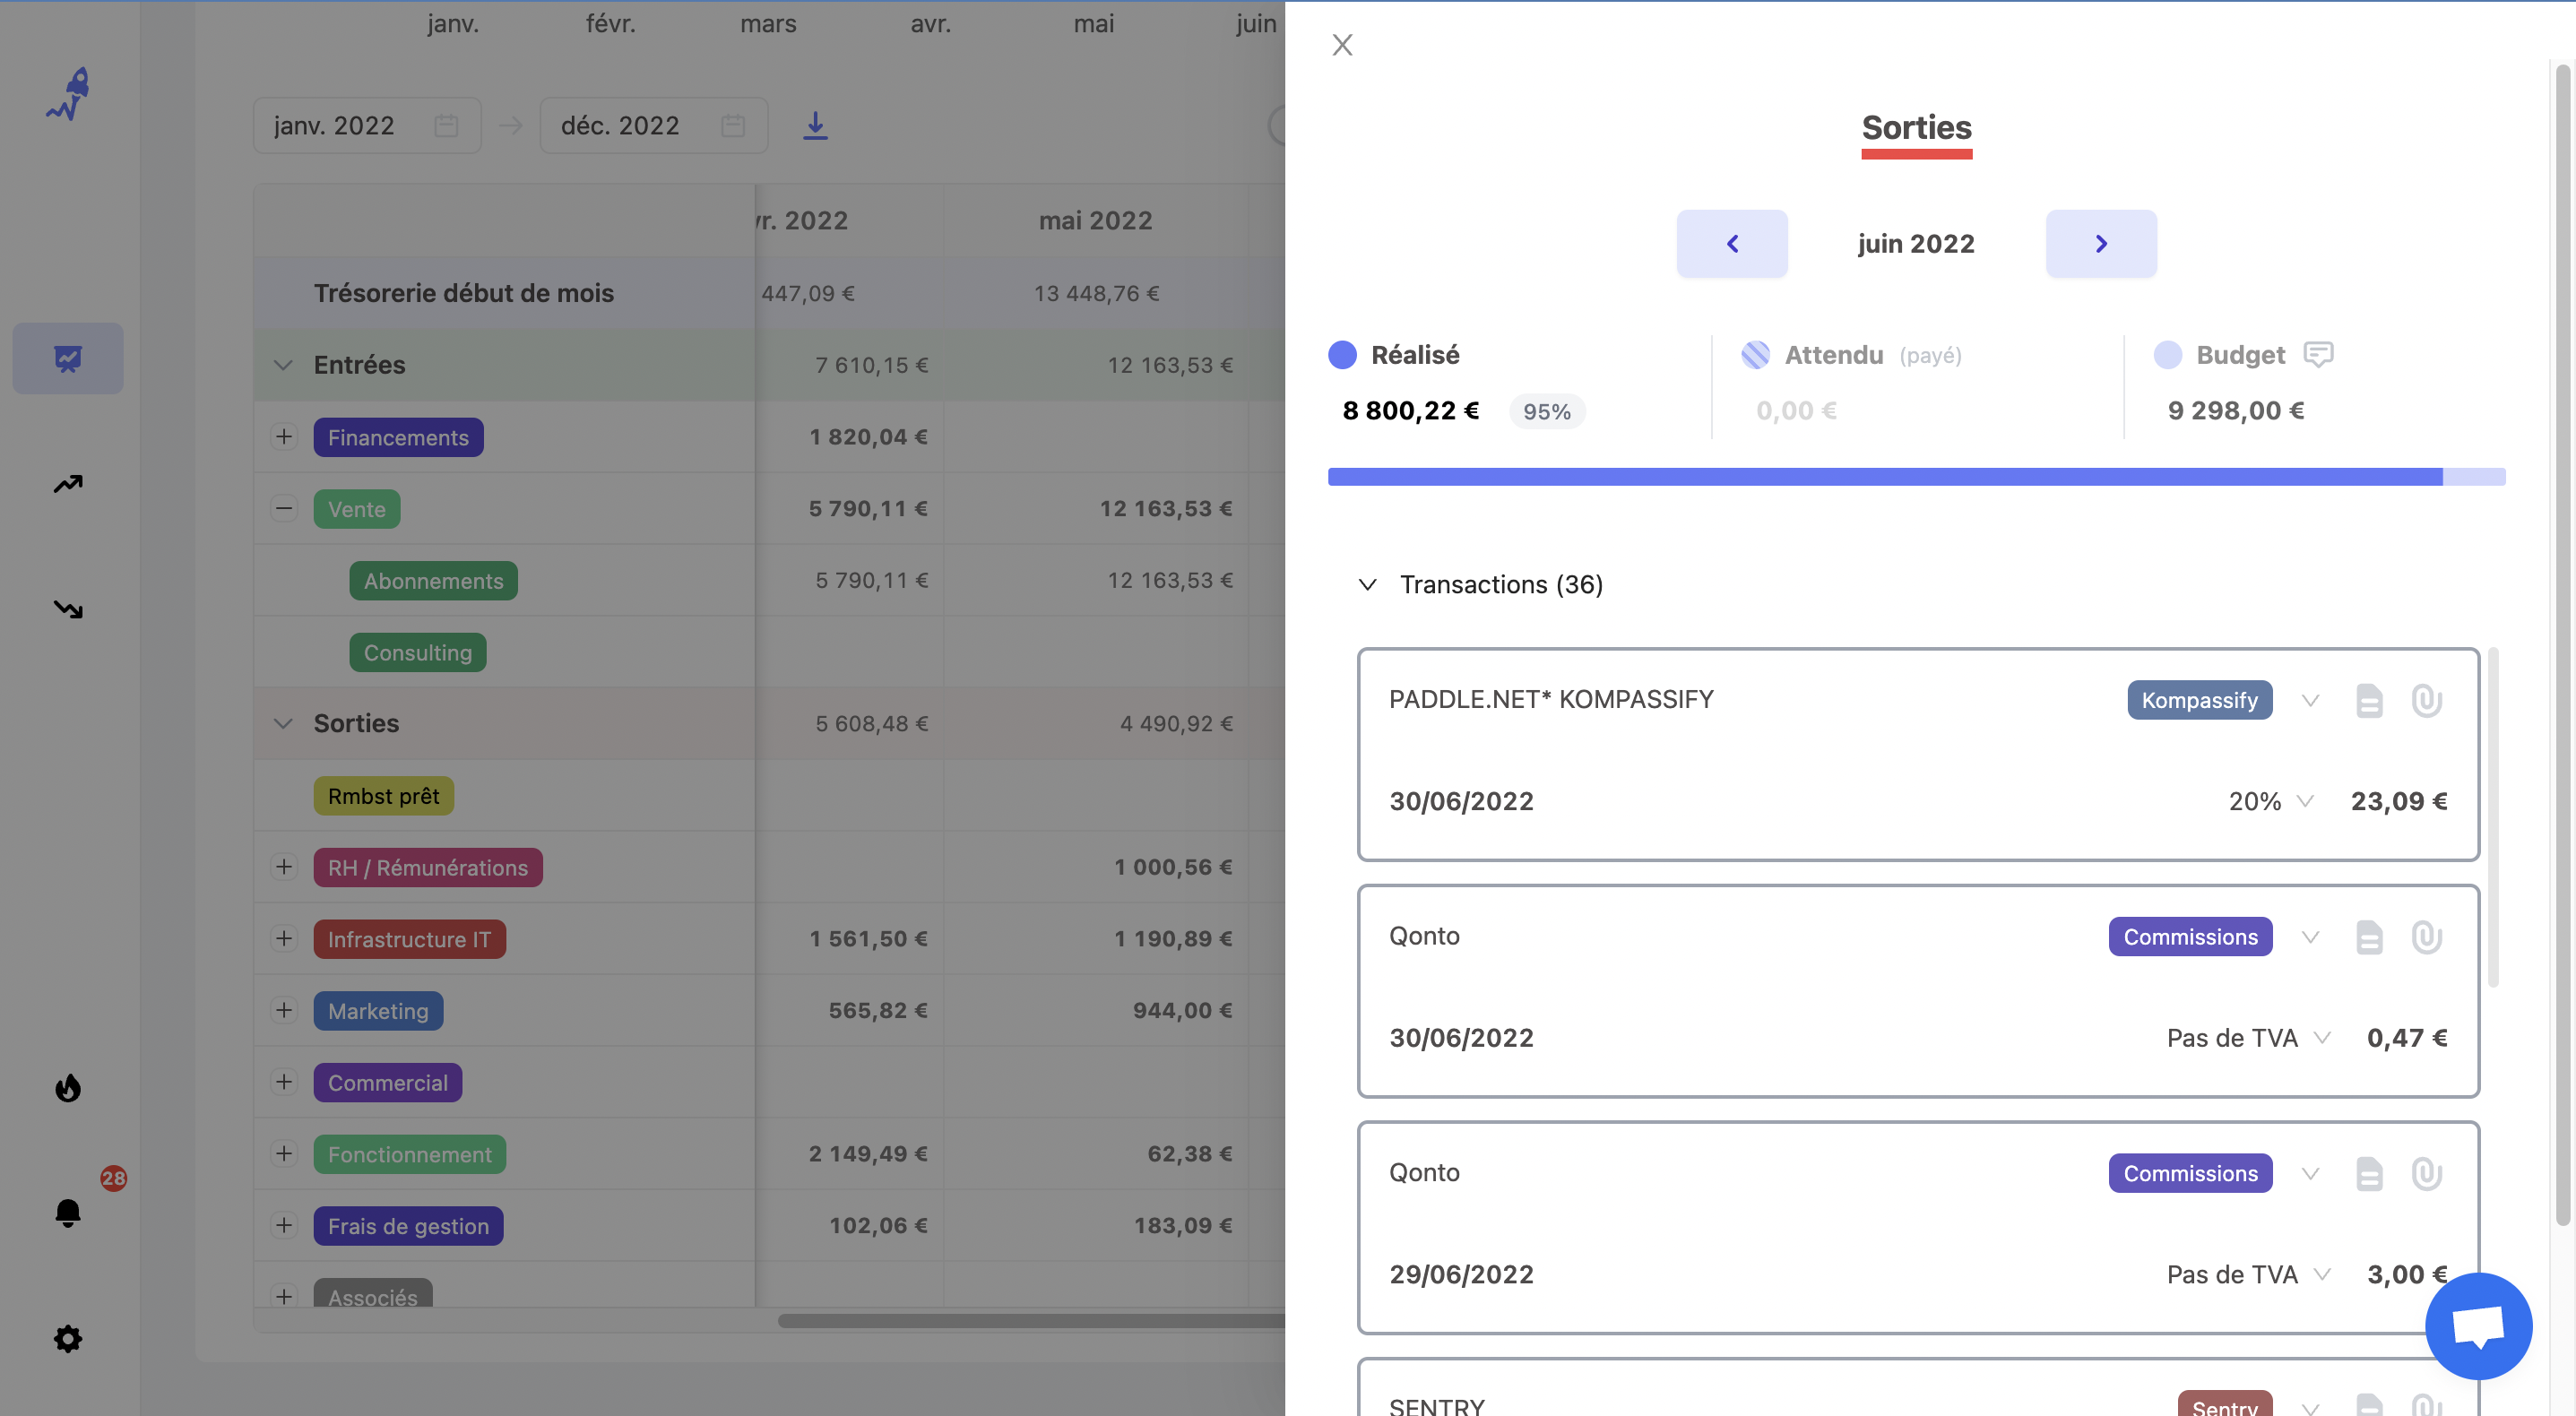The height and width of the screenshot is (1416, 2576).
Task: Attach file to Qonto 30/06/2022 transaction
Action: (x=2427, y=937)
